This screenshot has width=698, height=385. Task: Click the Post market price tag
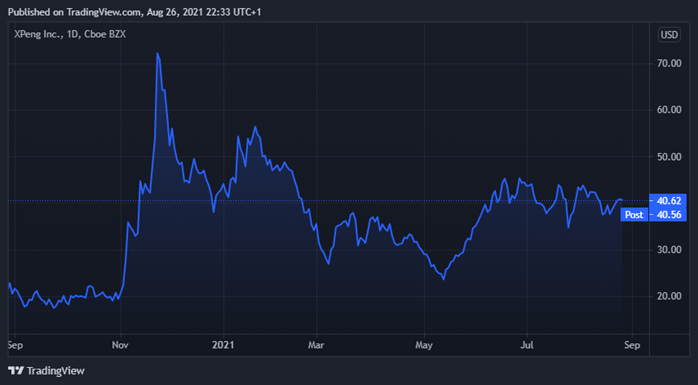(634, 215)
